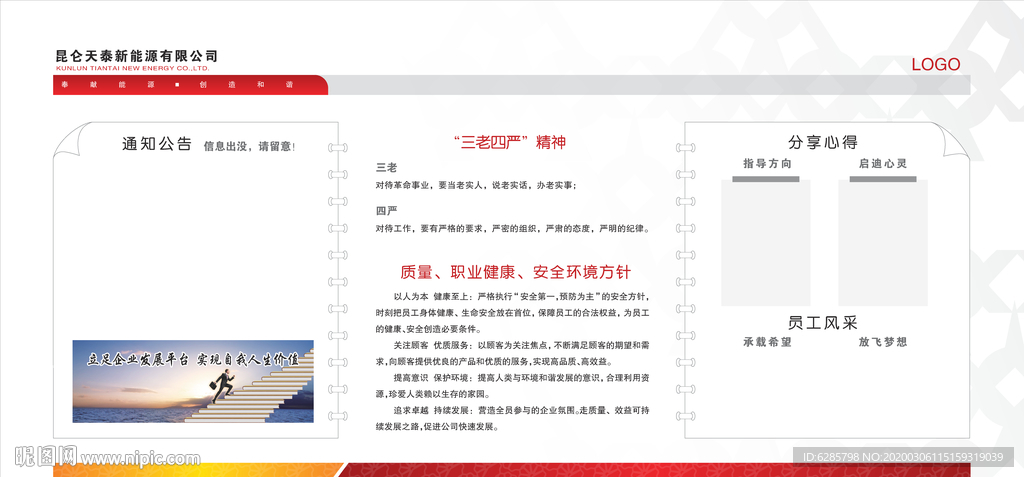Click paragraph starting 提高意识 保护环境
Viewport: 1024px width, 477px height.
tap(513, 386)
